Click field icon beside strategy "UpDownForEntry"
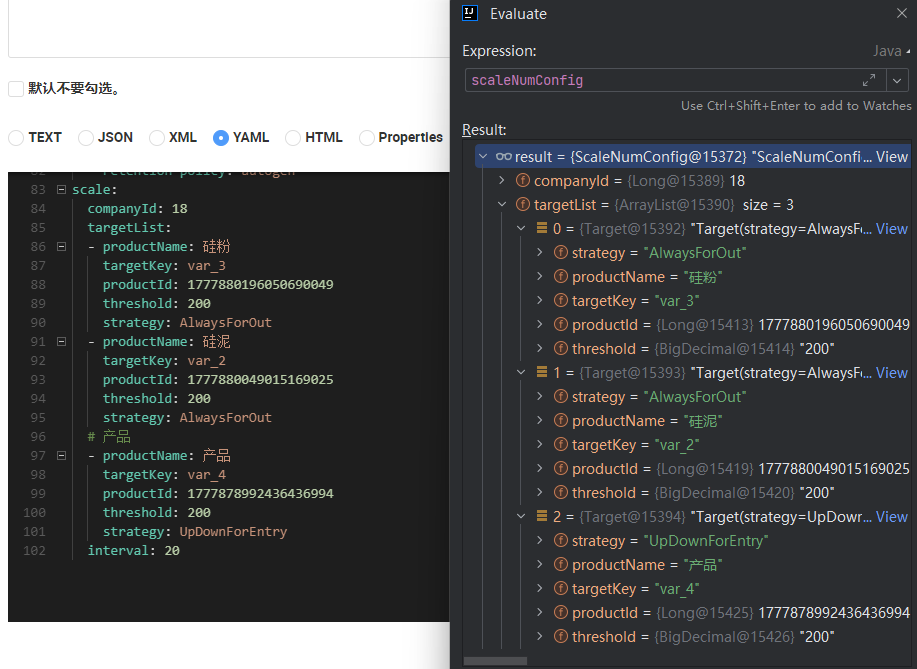Viewport: 917px width, 669px height. coord(561,540)
